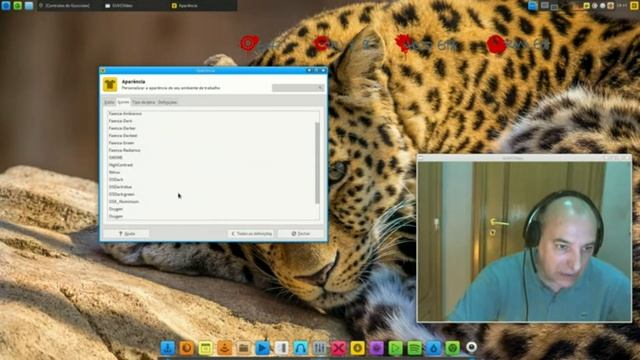
Task: Click the light-blue third icon in the top panel
Action: click(x=29, y=5)
